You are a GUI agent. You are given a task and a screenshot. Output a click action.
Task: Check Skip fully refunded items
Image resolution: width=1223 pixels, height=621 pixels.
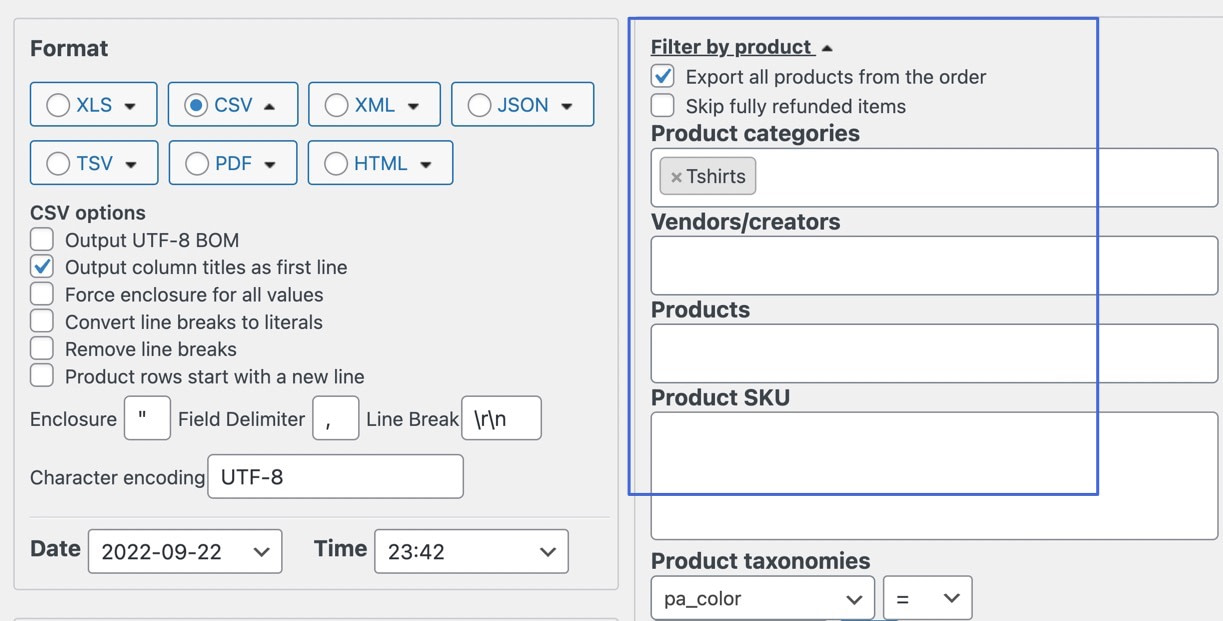[663, 106]
